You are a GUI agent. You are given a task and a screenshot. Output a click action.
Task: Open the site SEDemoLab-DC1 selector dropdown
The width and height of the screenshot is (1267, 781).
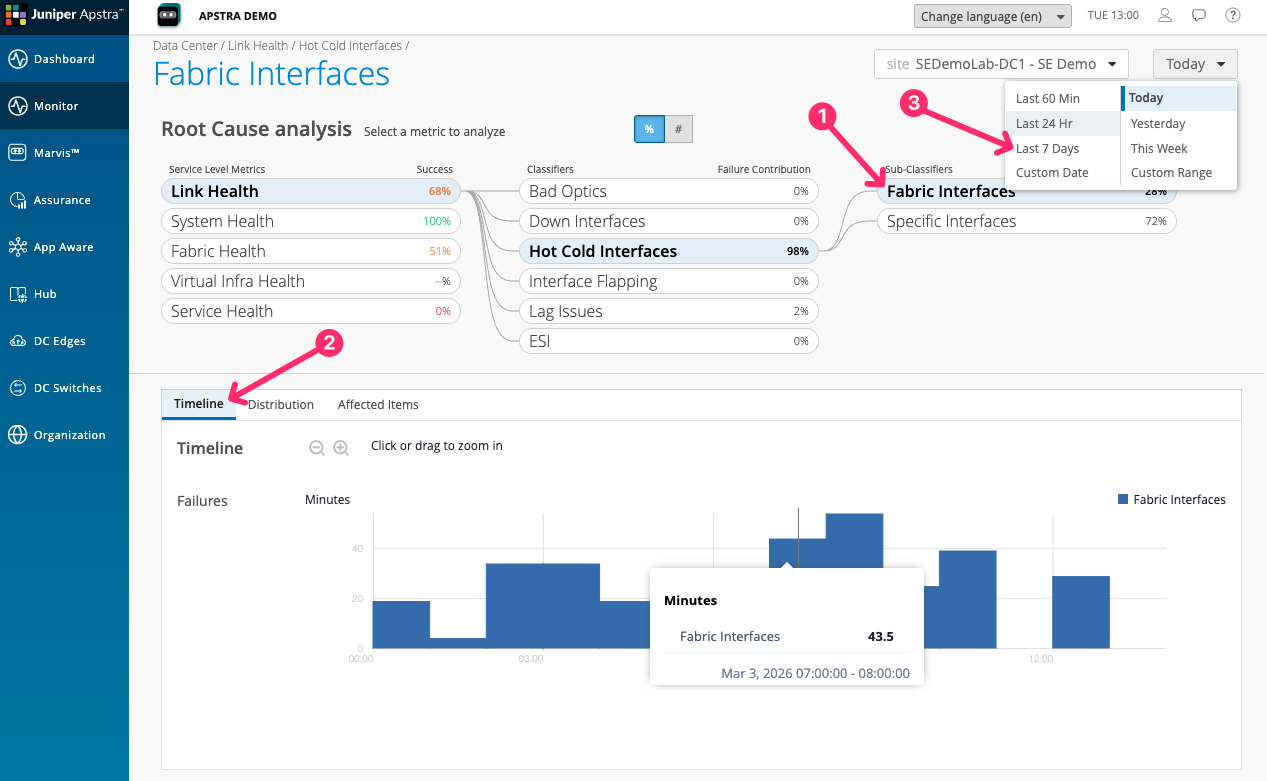point(1001,63)
